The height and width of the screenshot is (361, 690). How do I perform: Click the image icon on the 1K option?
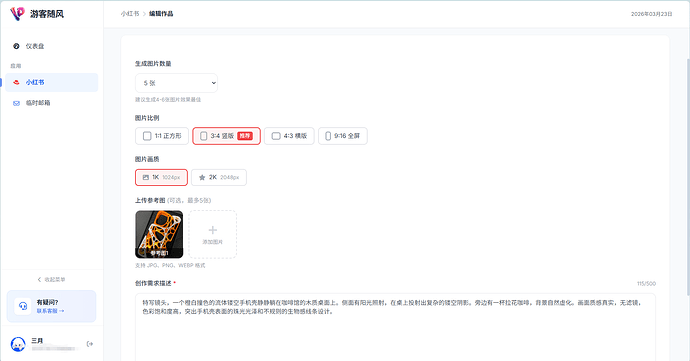coord(146,177)
